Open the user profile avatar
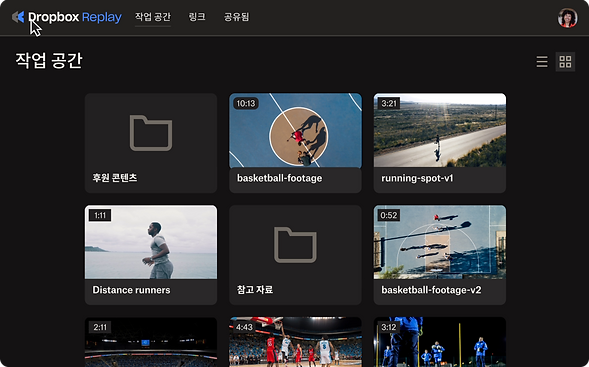Screen dimensions: 589x367 pos(567,18)
